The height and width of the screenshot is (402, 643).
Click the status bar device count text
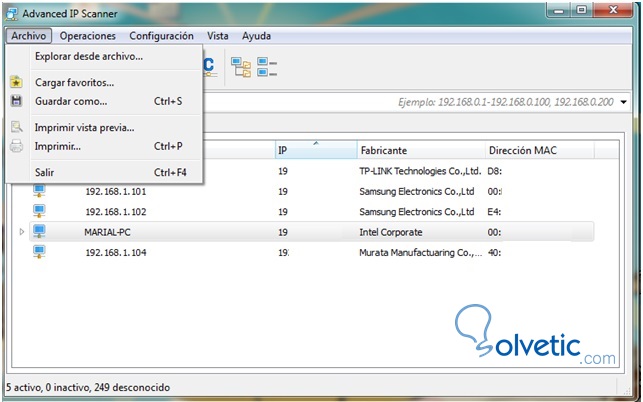tap(88, 387)
